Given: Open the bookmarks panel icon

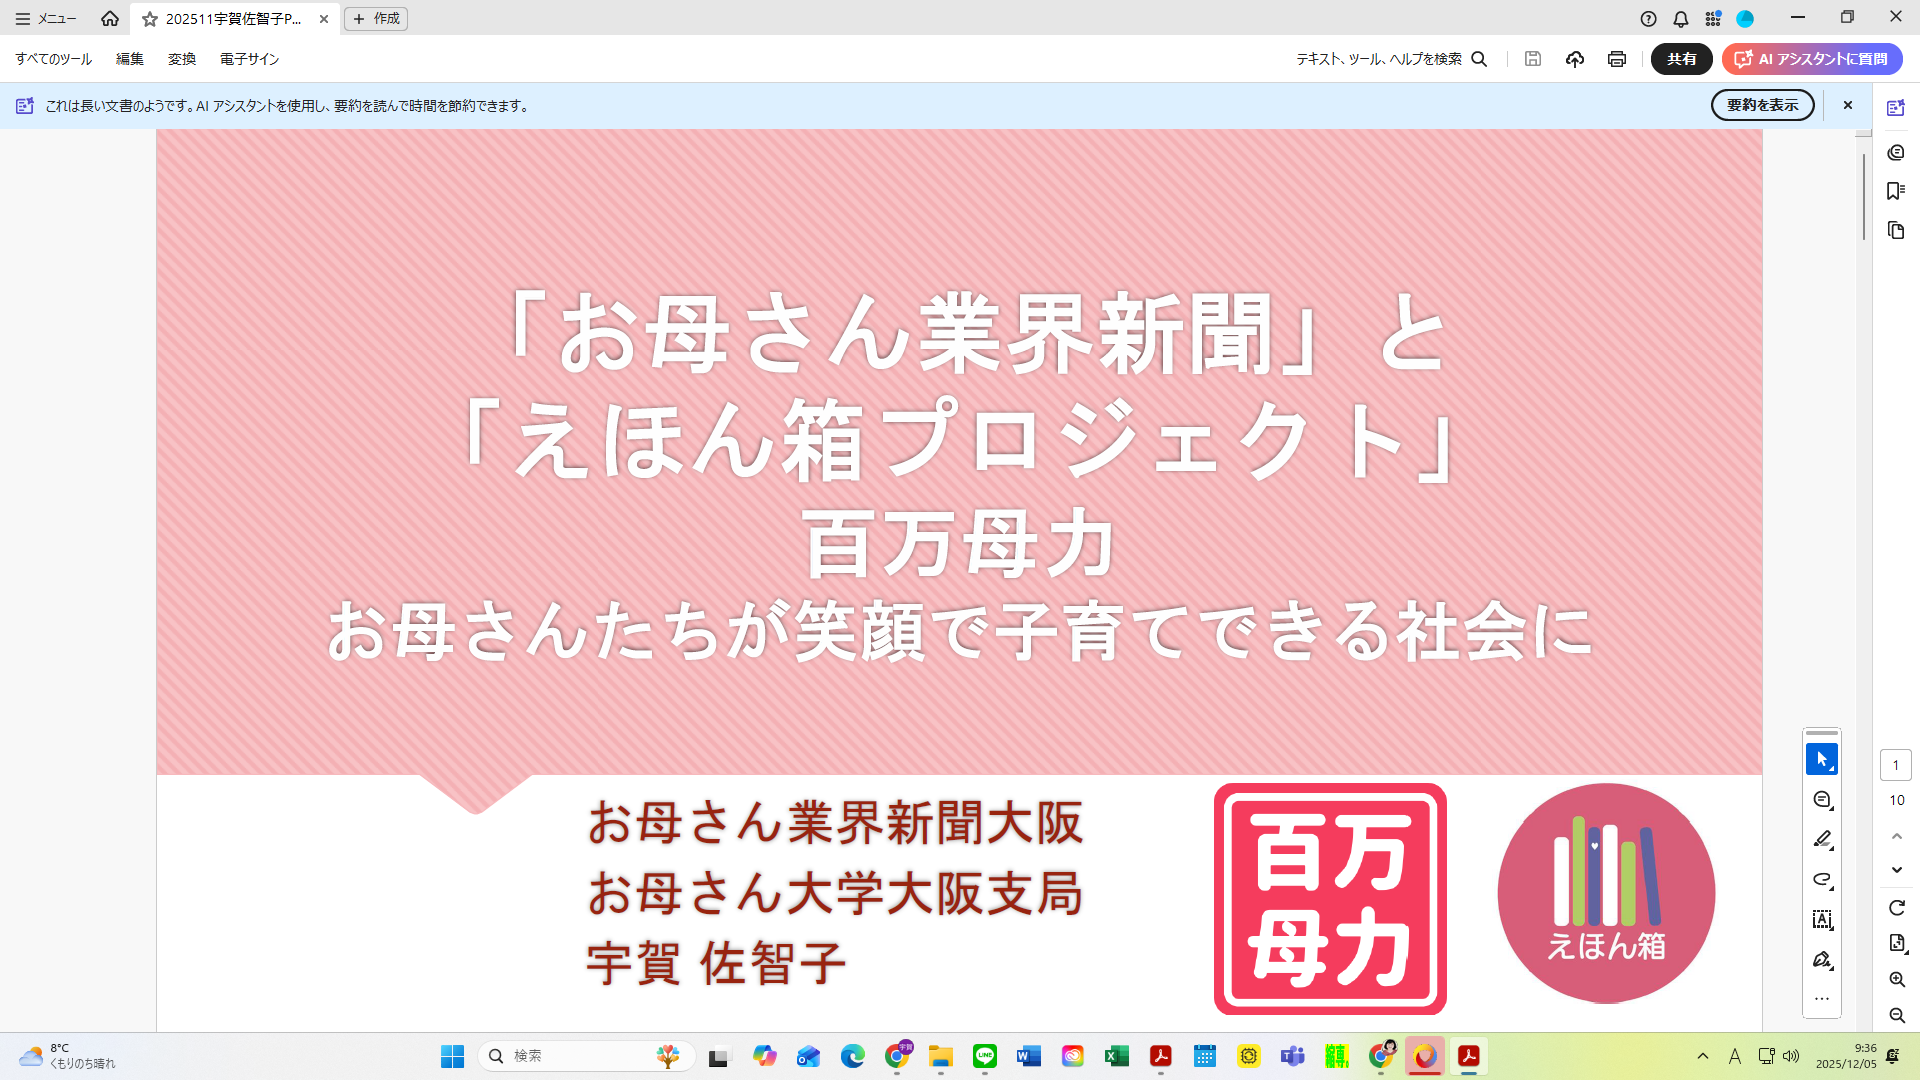Looking at the screenshot, I should (x=1895, y=191).
